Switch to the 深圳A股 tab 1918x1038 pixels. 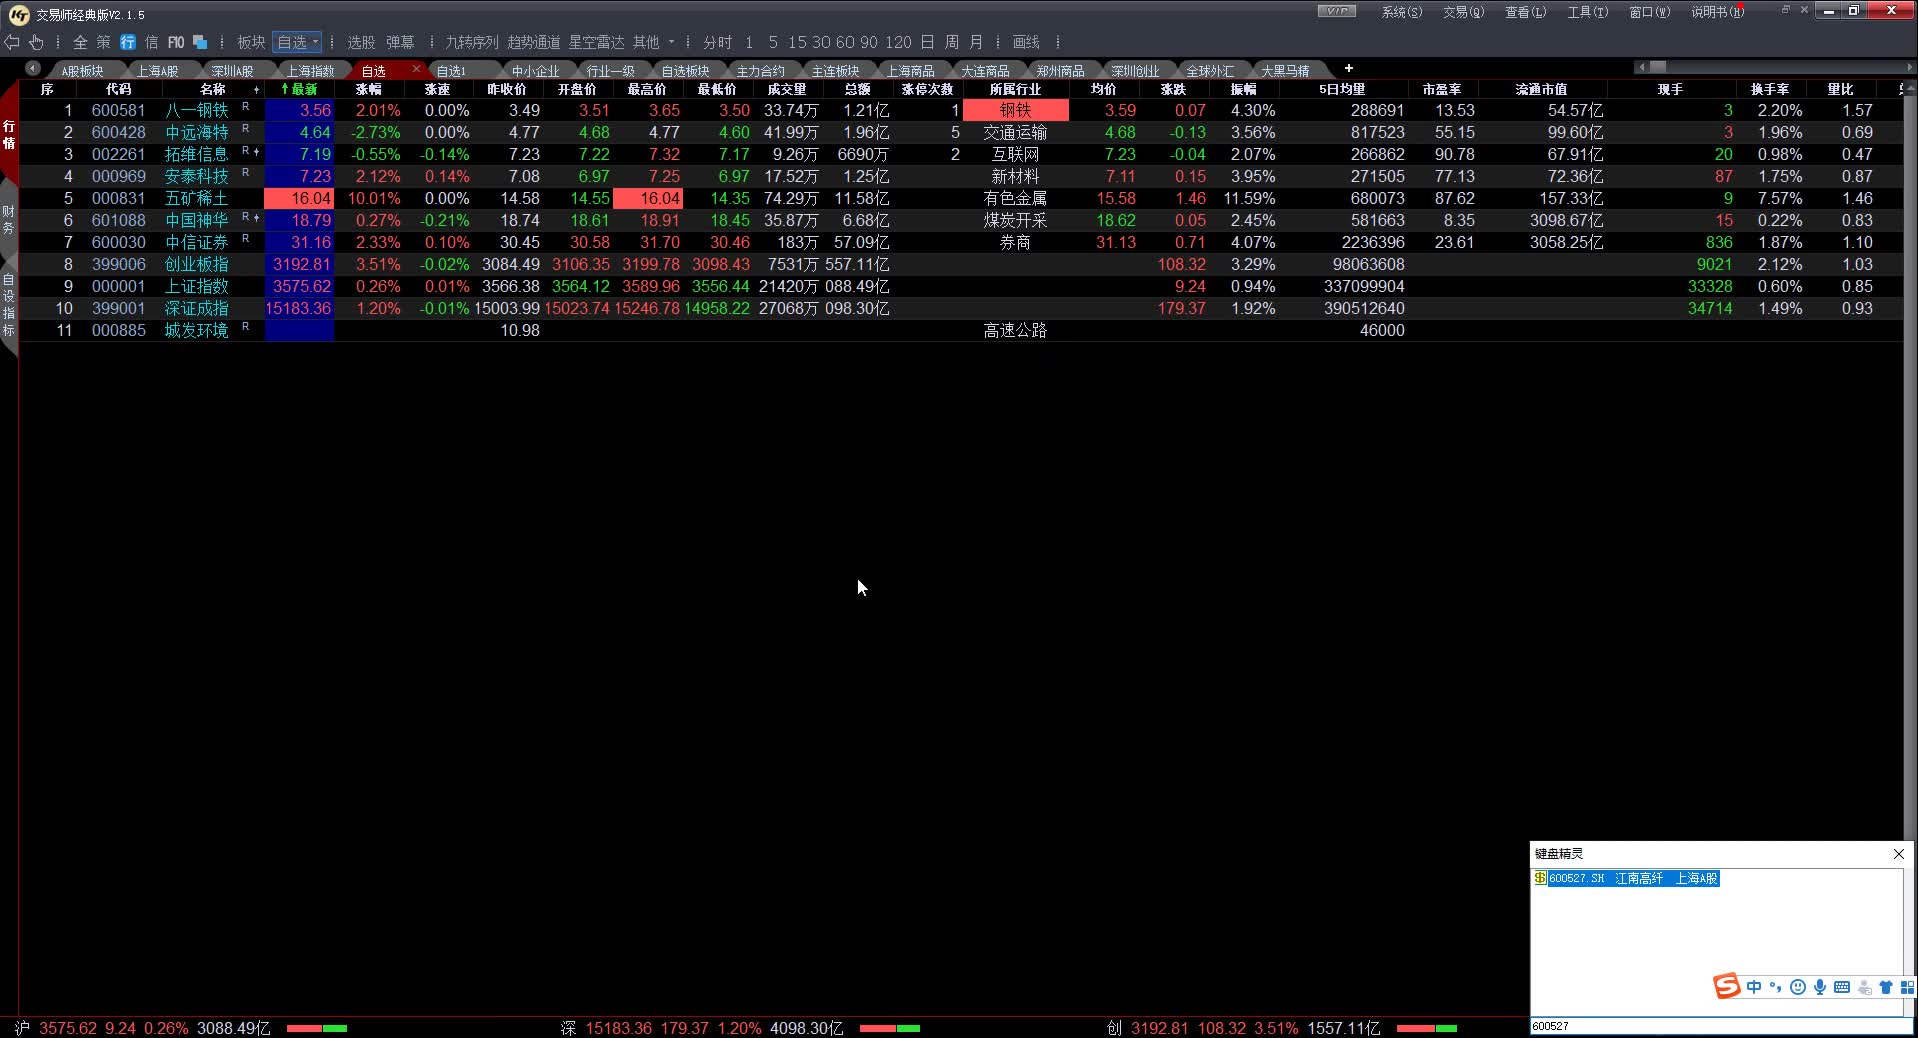pos(232,71)
